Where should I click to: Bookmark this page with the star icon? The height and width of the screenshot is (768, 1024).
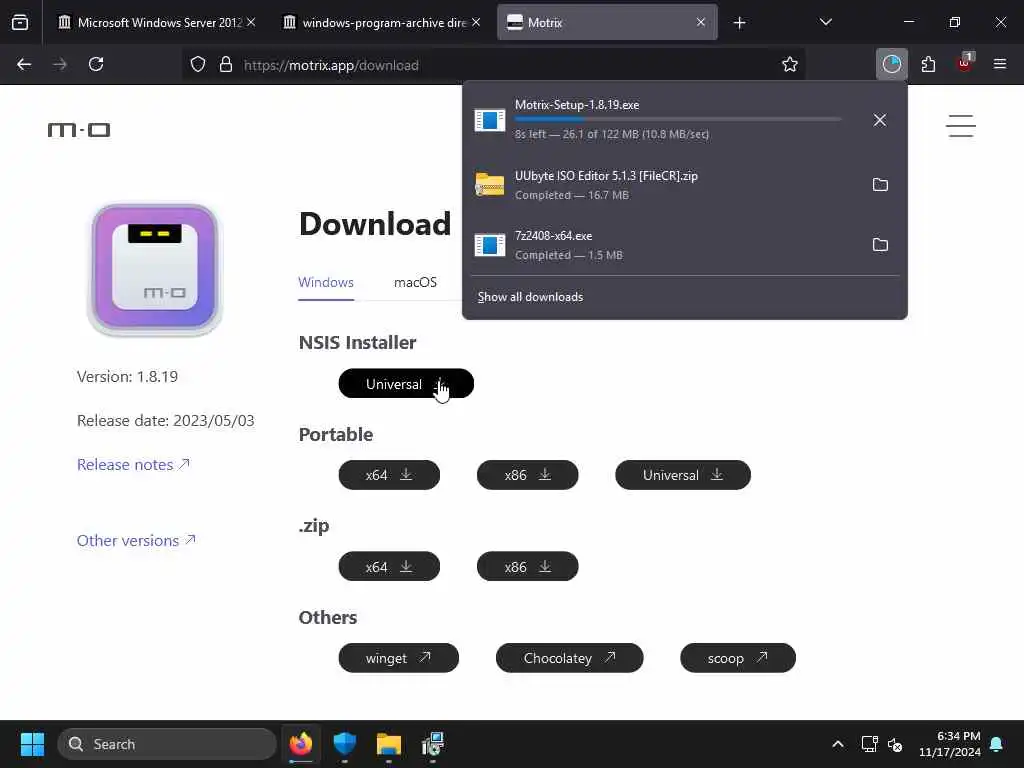[x=790, y=64]
